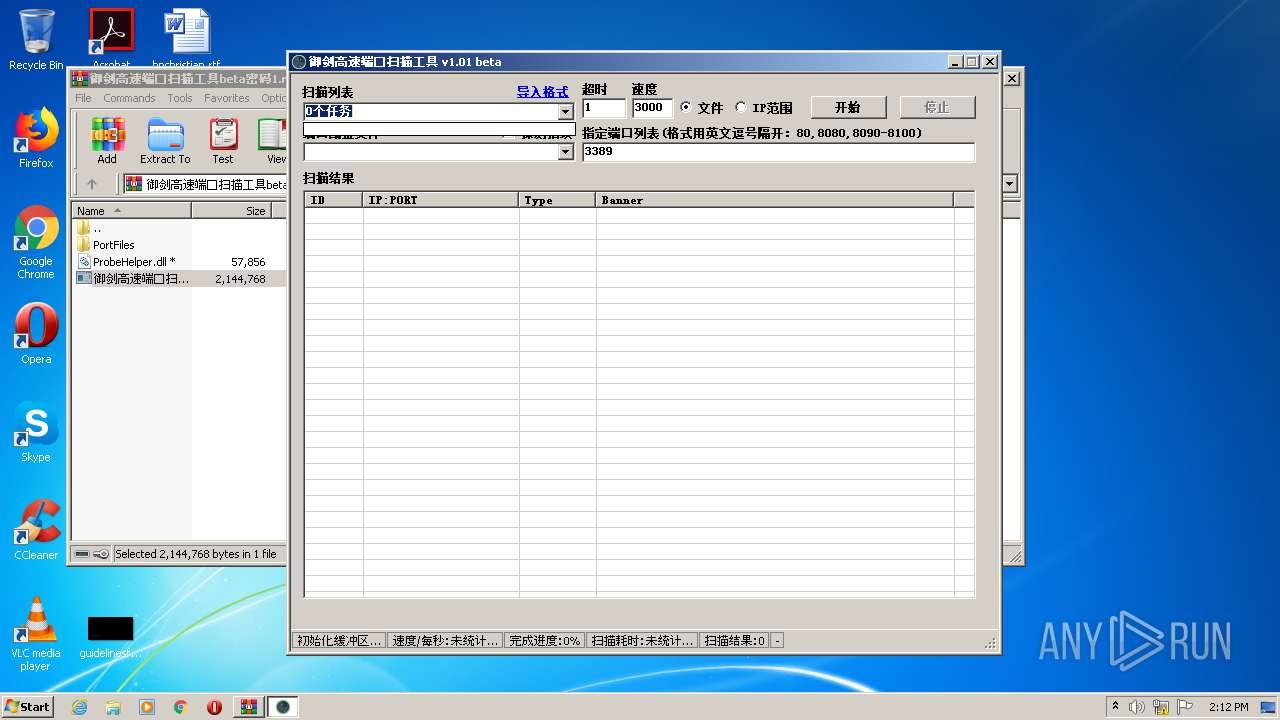Viewport: 1280px width, 720px height.
Task: Open the WinRAR Tools menu
Action: point(180,98)
